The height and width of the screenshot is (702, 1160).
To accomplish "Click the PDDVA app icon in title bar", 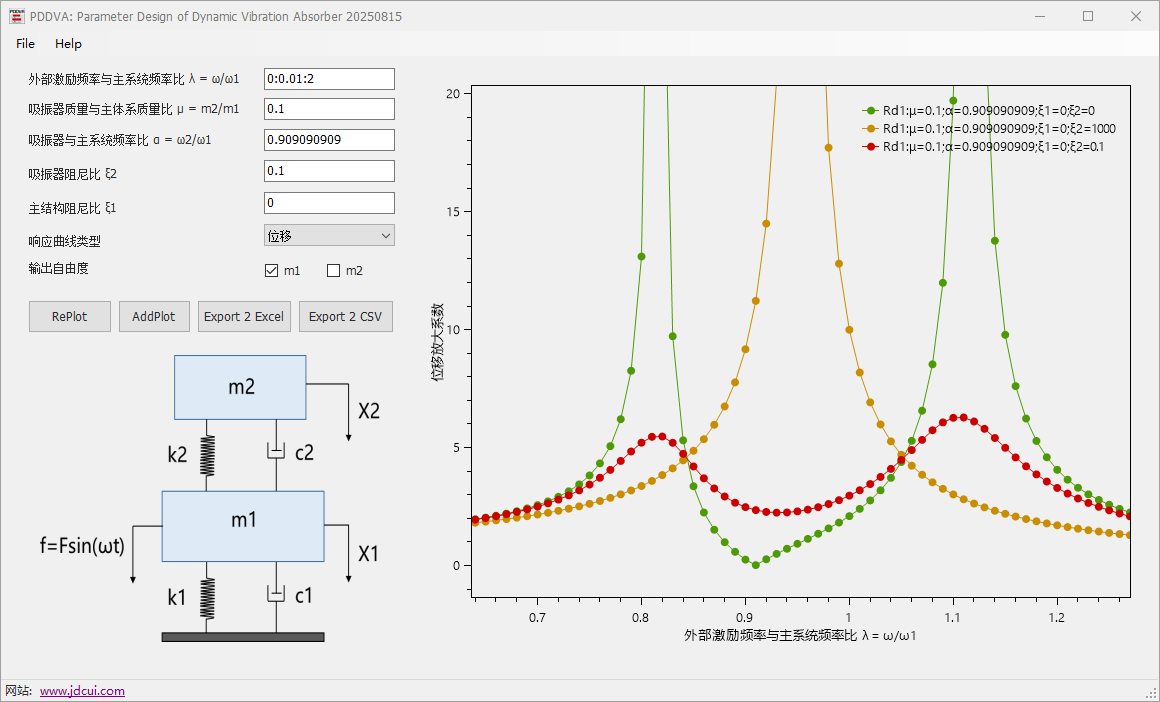I will (x=16, y=16).
